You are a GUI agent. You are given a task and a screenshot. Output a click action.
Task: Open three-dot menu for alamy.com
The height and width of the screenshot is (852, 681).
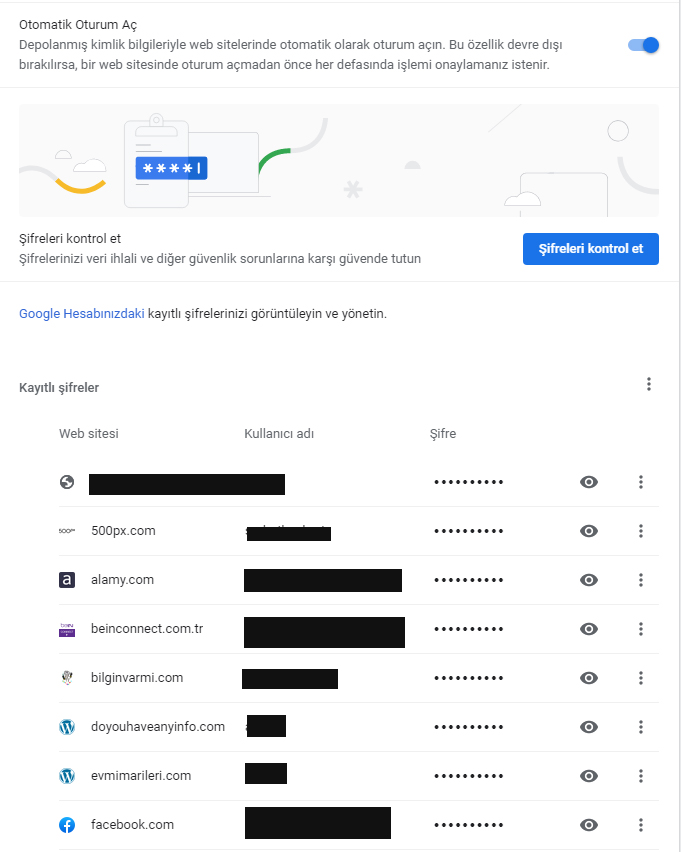pyautogui.click(x=641, y=580)
